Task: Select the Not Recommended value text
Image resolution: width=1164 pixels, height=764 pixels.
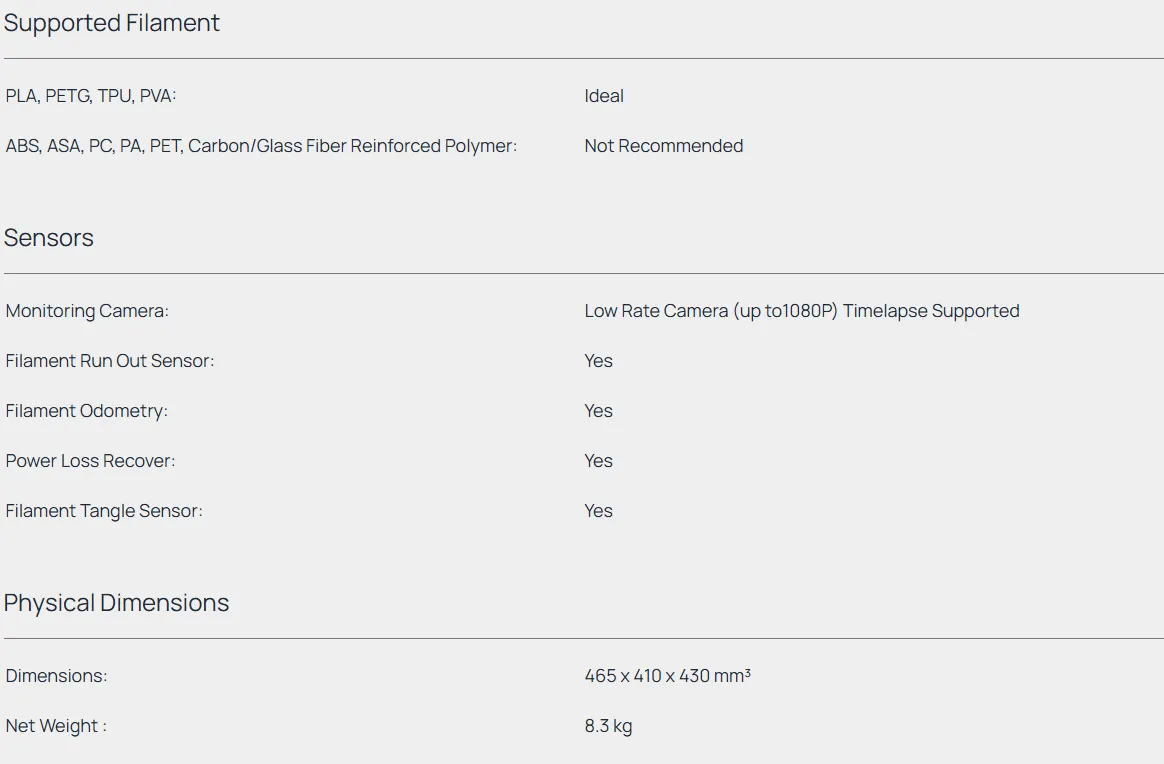Action: [x=663, y=146]
